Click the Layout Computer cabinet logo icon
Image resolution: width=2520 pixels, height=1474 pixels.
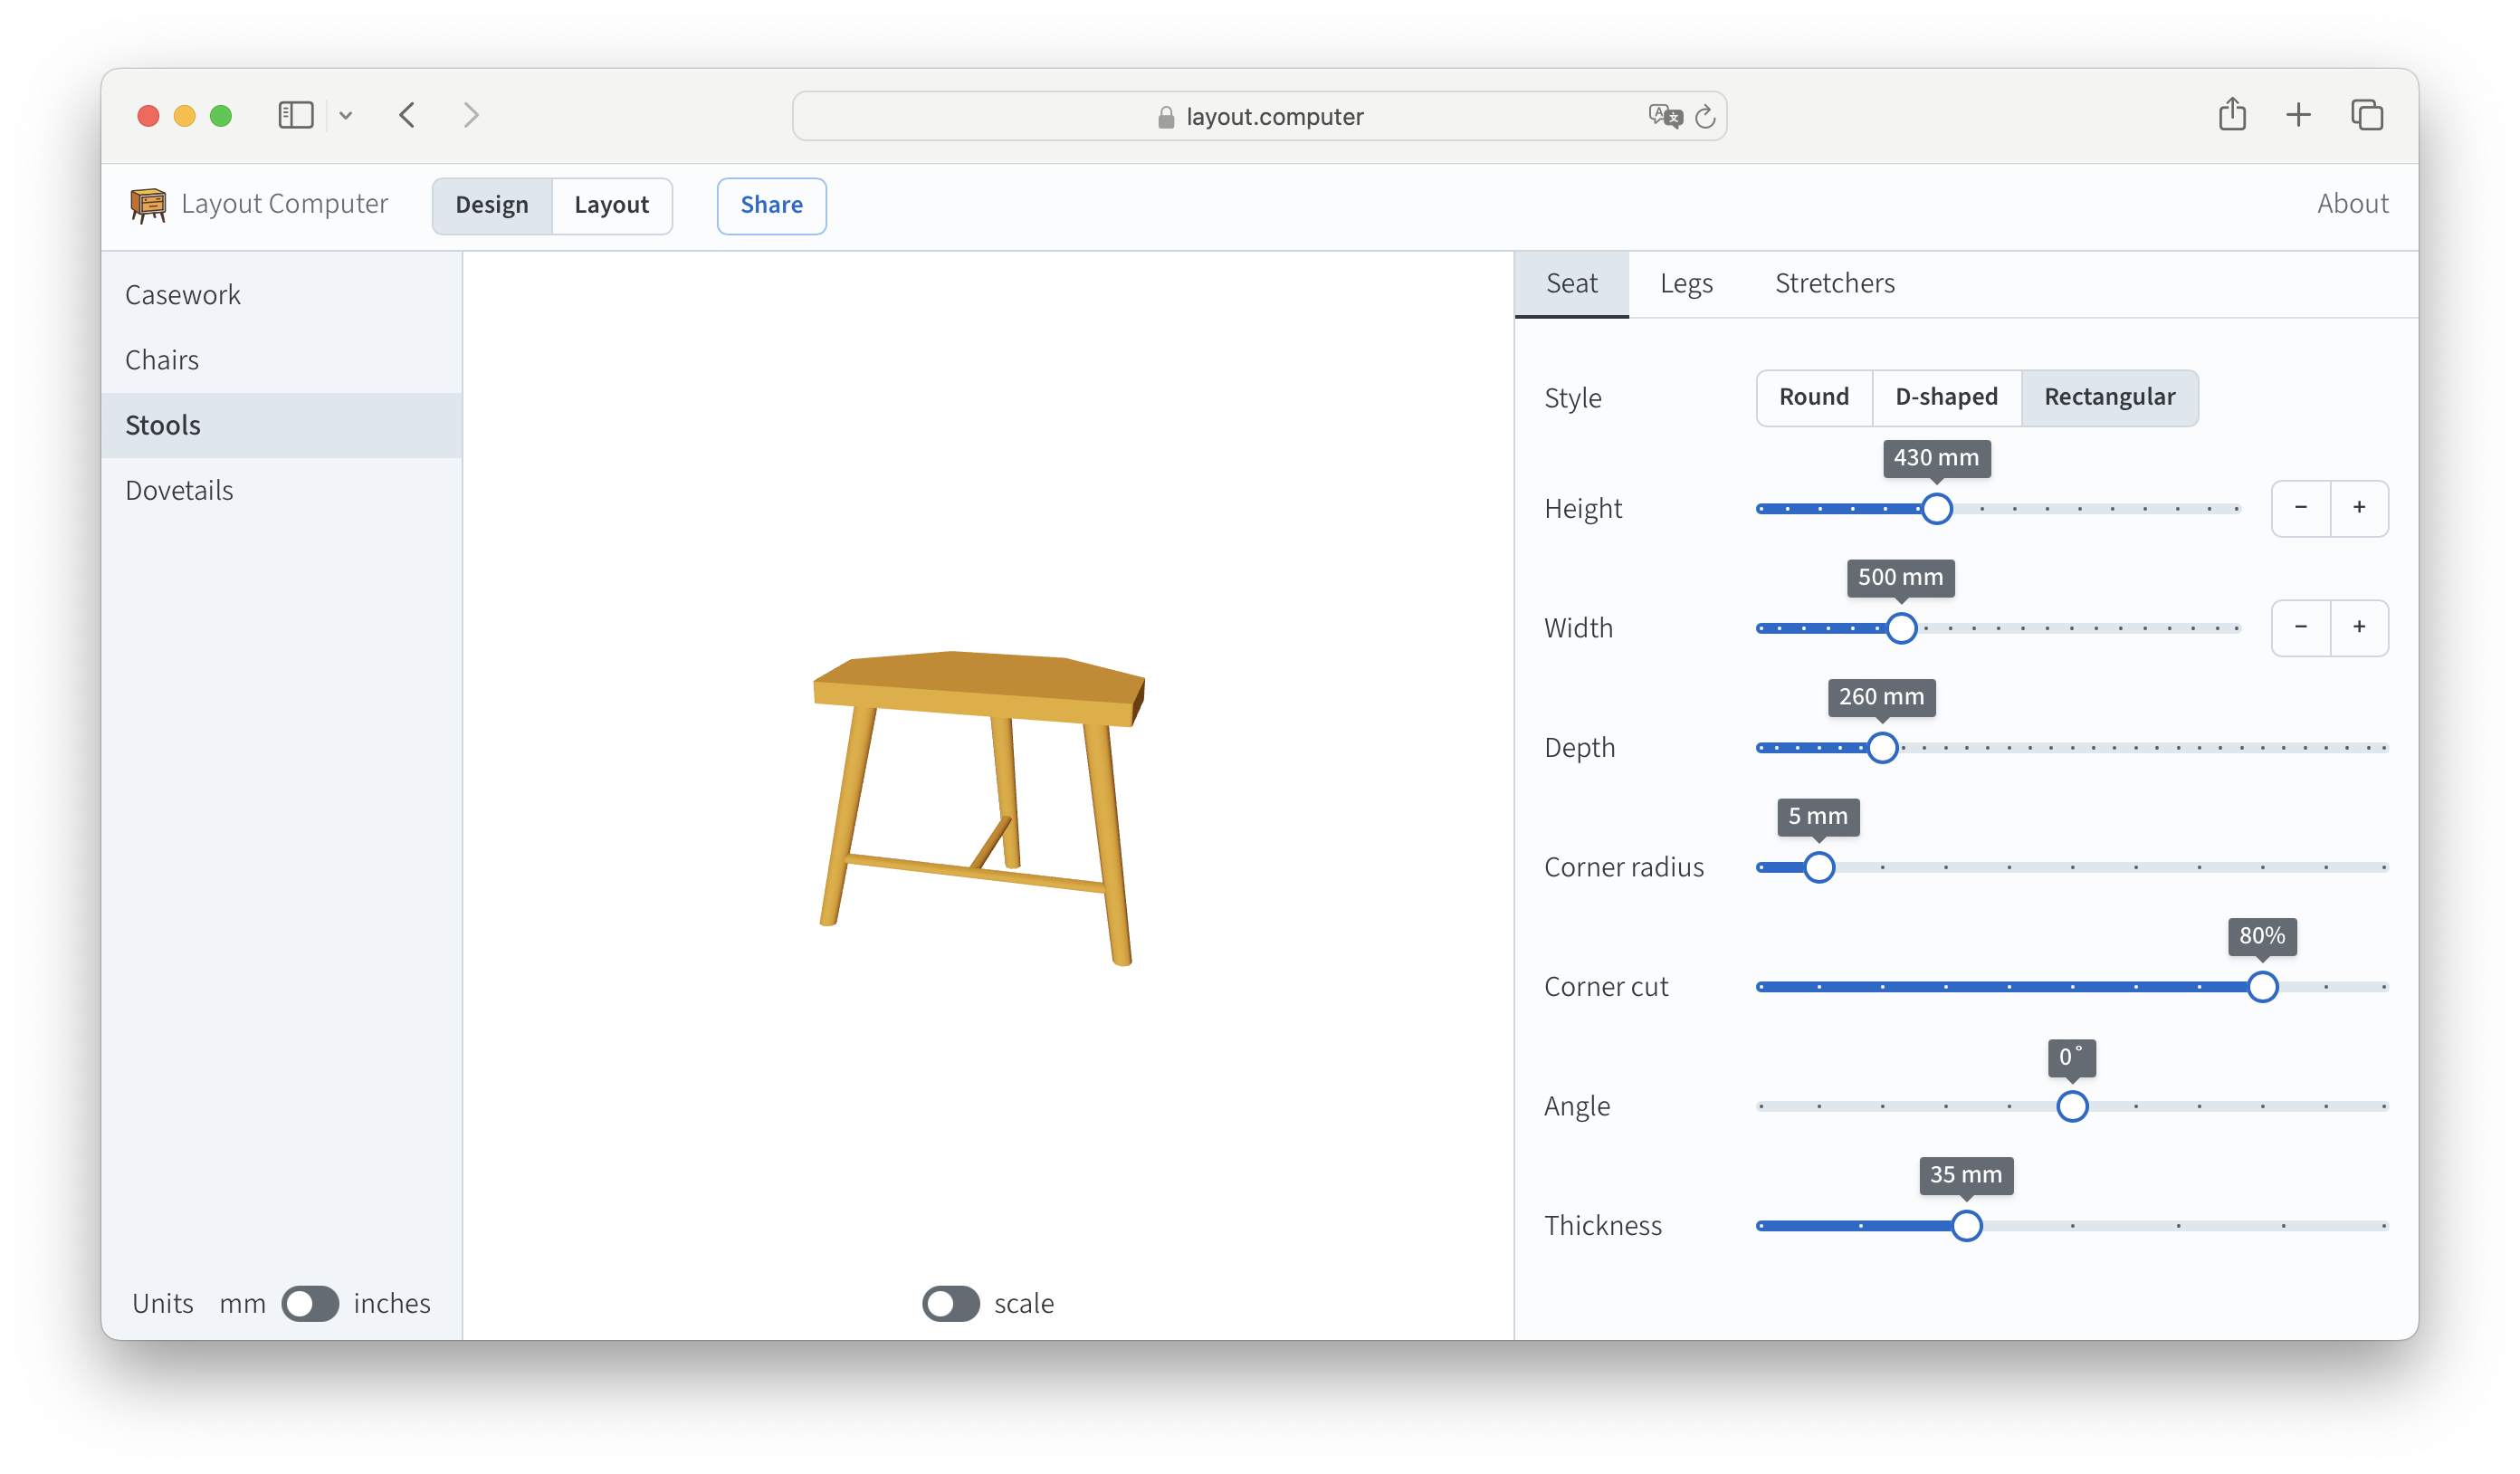pyautogui.click(x=148, y=205)
